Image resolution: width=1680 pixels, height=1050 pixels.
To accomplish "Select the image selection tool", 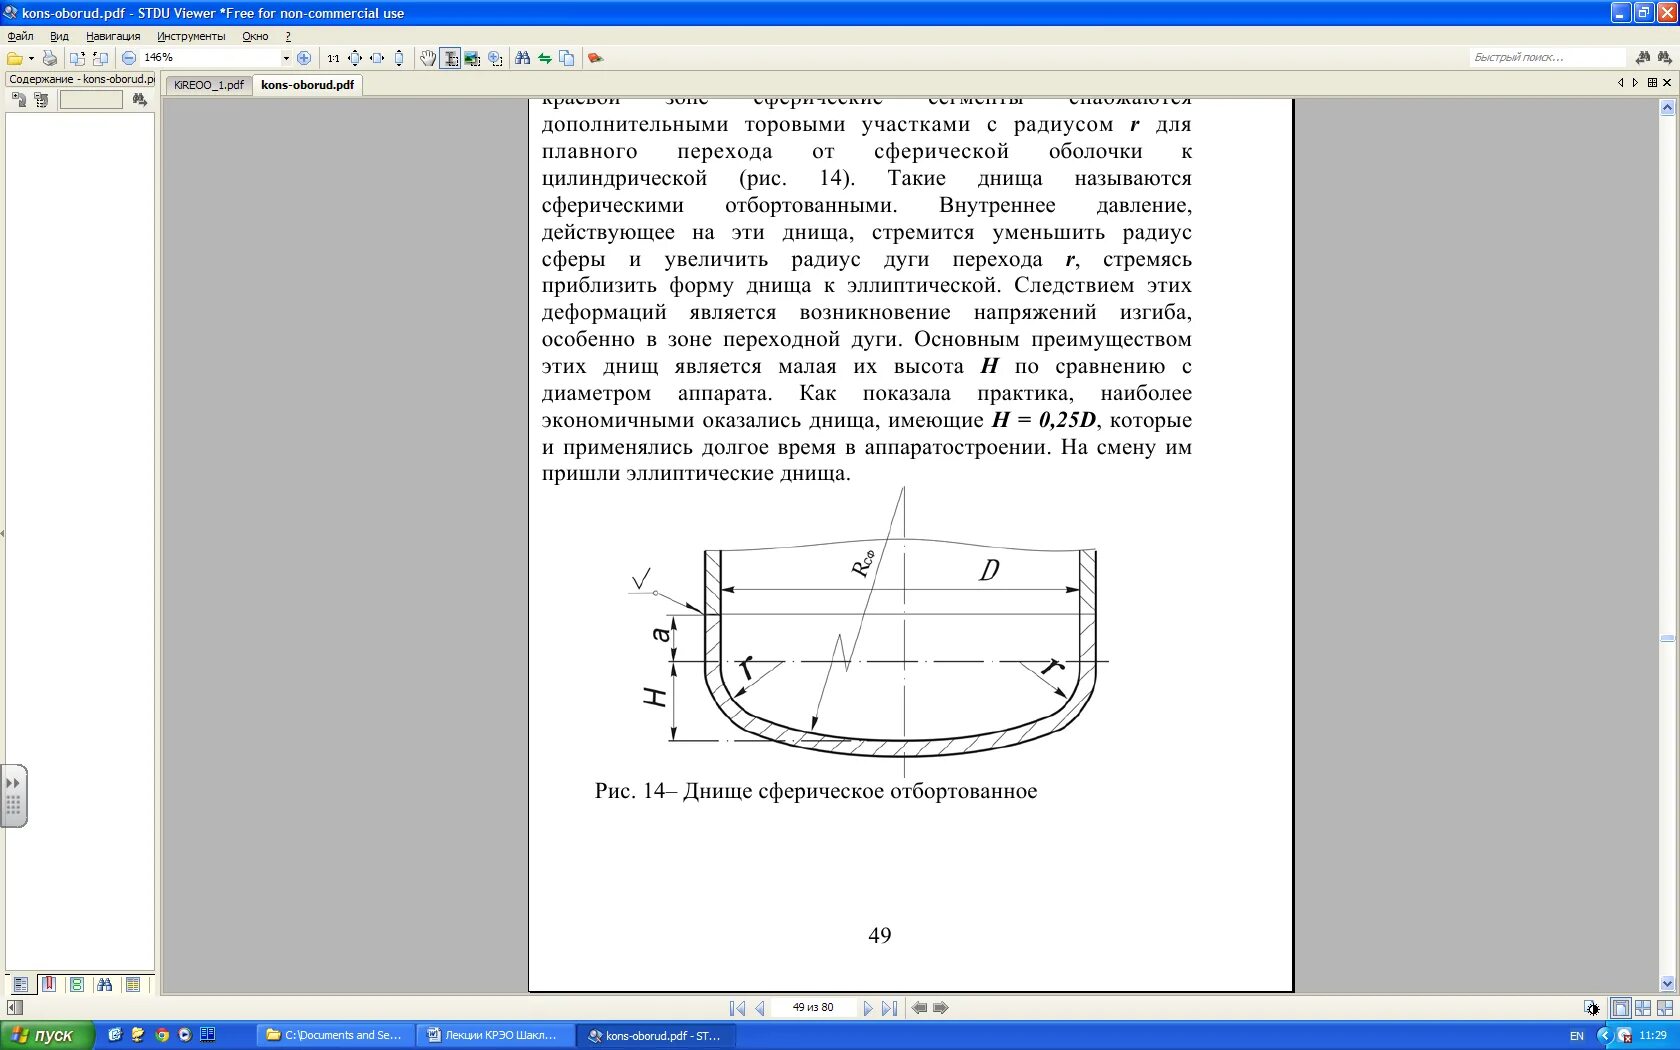I will tap(472, 58).
